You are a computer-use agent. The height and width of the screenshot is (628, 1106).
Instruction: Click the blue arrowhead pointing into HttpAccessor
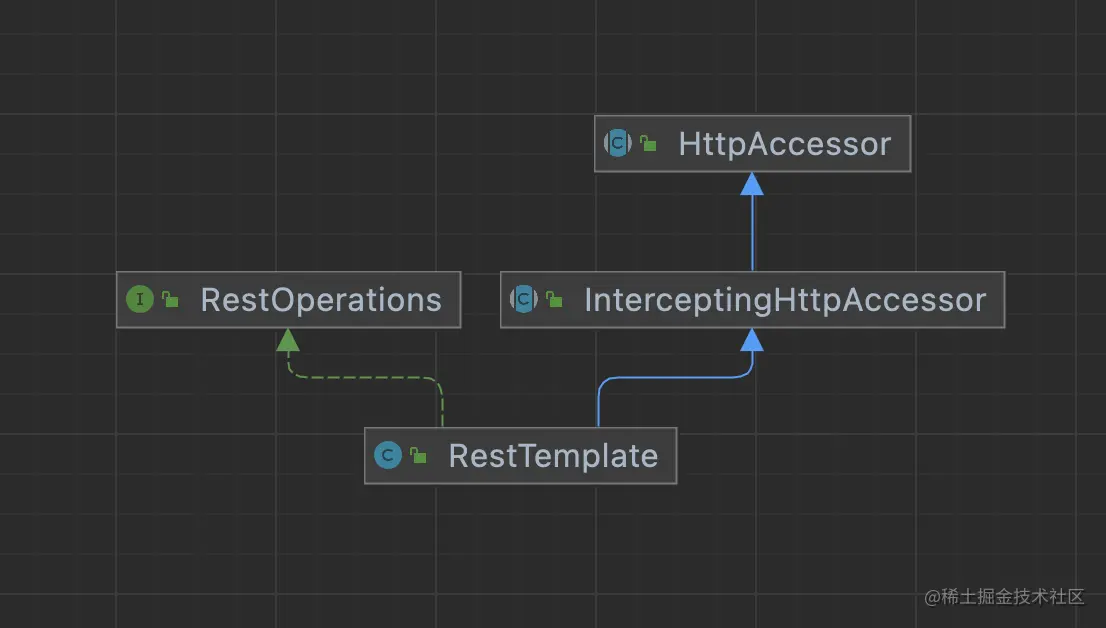[752, 184]
